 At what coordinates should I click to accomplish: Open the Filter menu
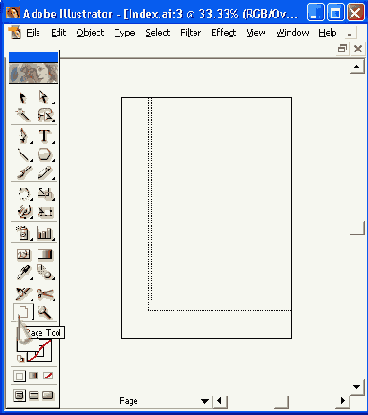tap(191, 33)
